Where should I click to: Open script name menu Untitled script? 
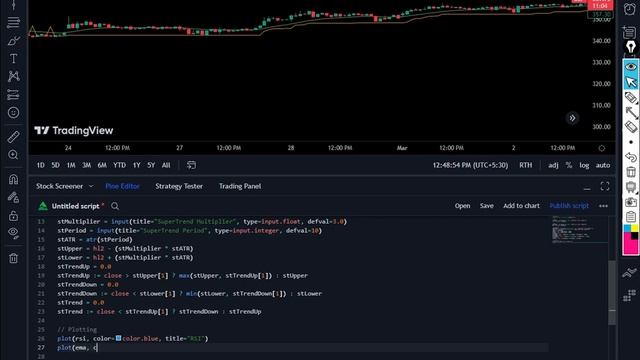tap(76, 206)
